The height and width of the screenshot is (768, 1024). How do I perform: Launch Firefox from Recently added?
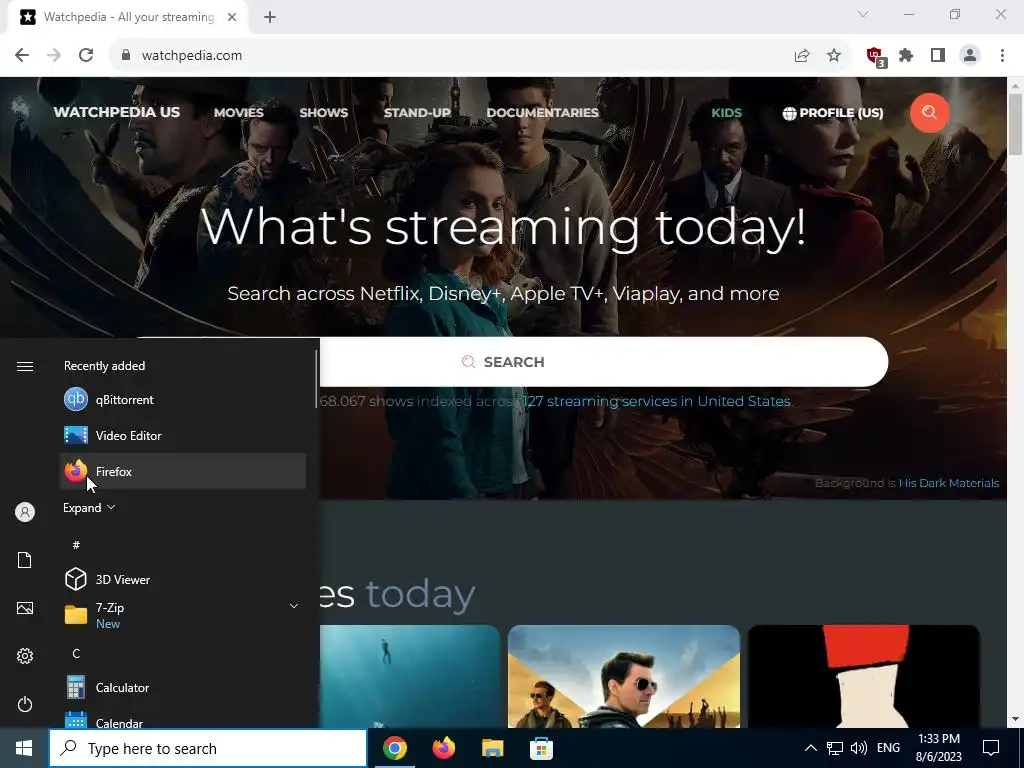click(183, 472)
